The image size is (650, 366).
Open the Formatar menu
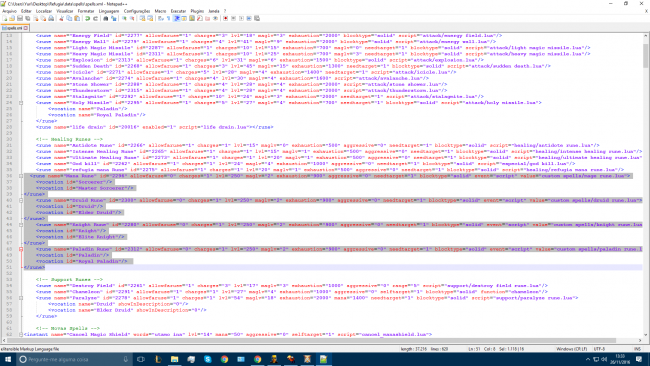click(86, 11)
